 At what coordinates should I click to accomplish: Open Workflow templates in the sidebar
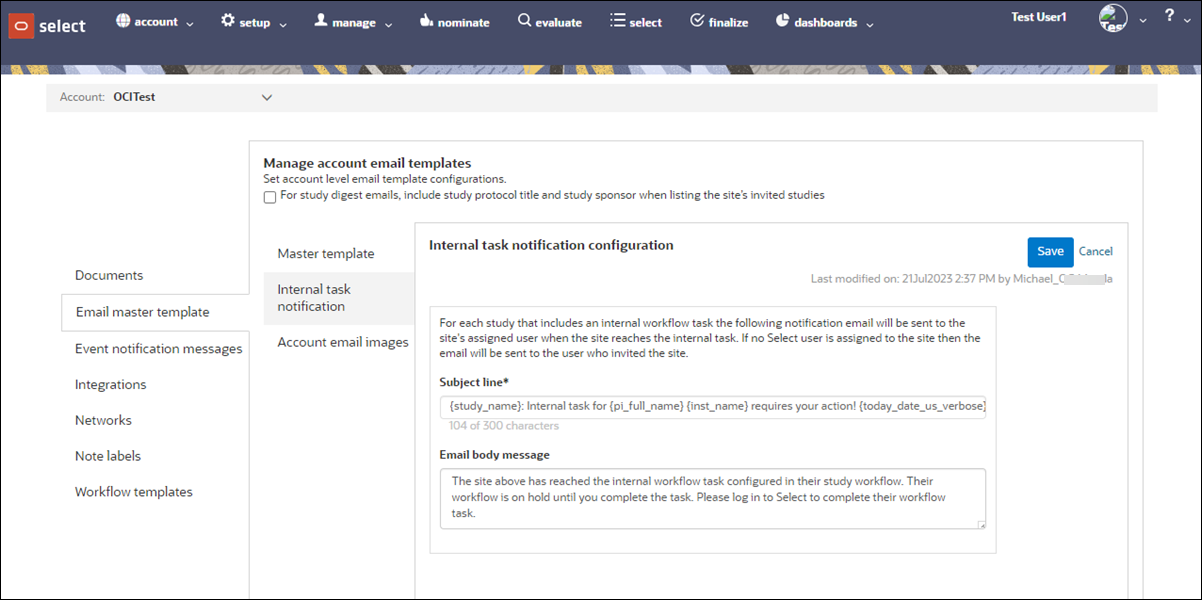(x=134, y=492)
